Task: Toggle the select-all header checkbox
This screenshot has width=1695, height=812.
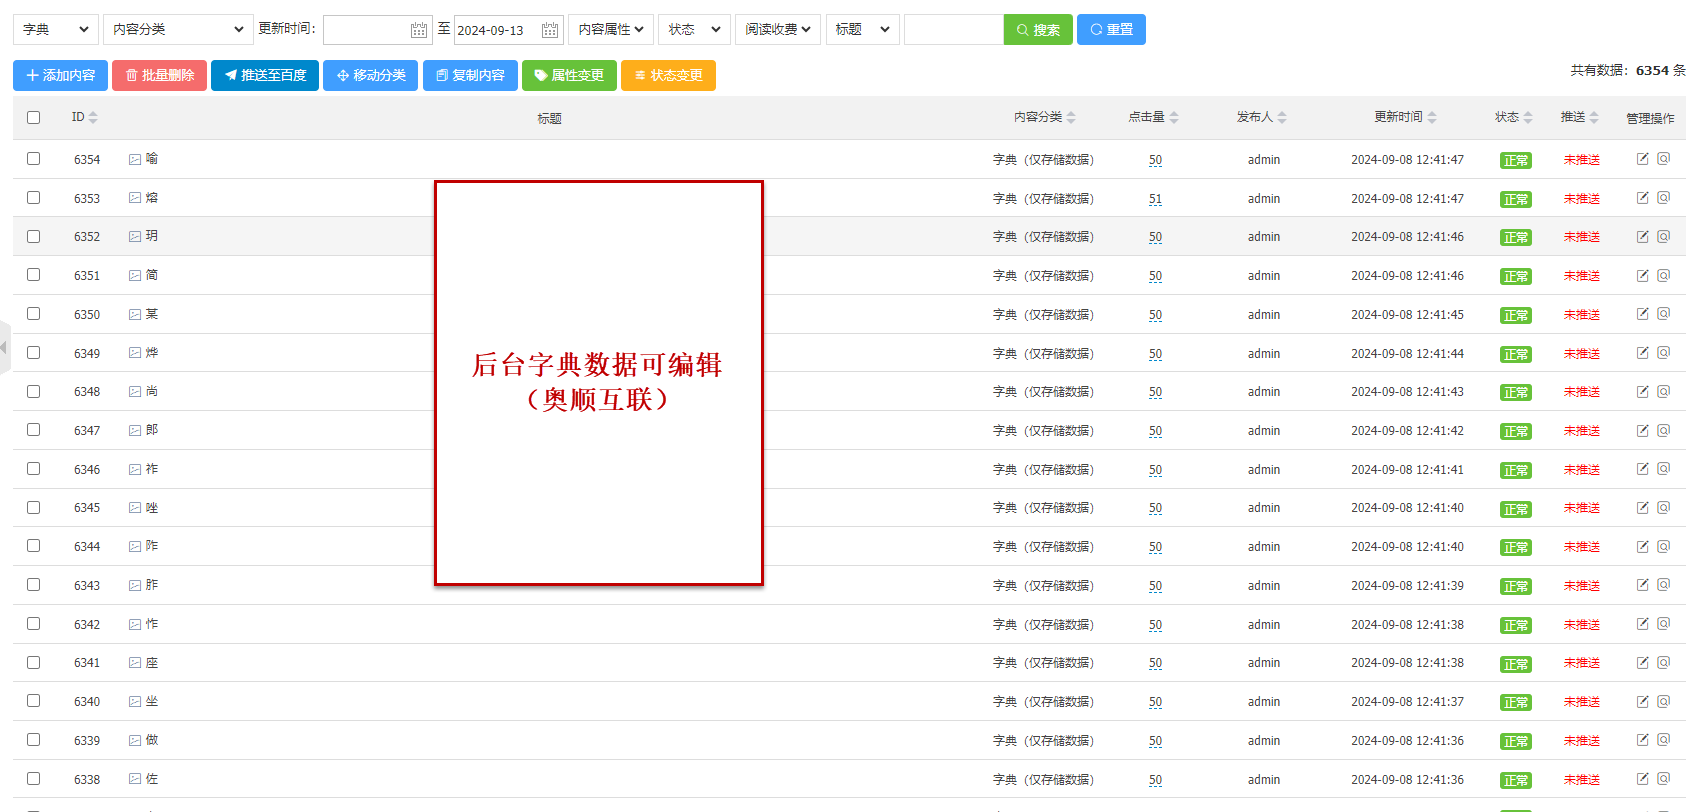Action: [x=34, y=118]
